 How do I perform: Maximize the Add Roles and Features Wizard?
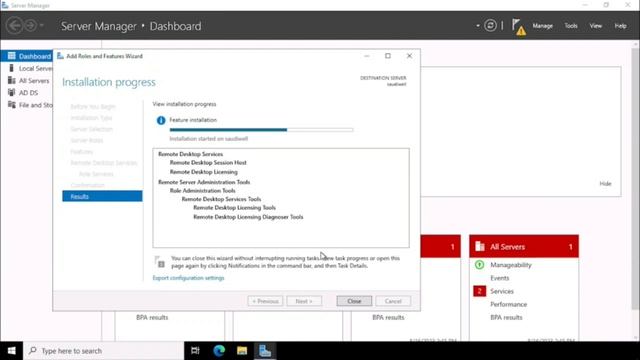[x=388, y=56]
